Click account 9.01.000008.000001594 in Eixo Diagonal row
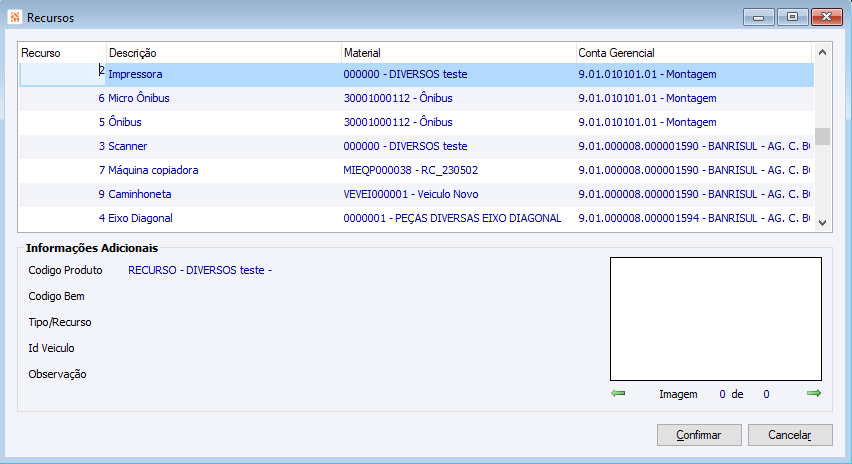 tap(694, 218)
